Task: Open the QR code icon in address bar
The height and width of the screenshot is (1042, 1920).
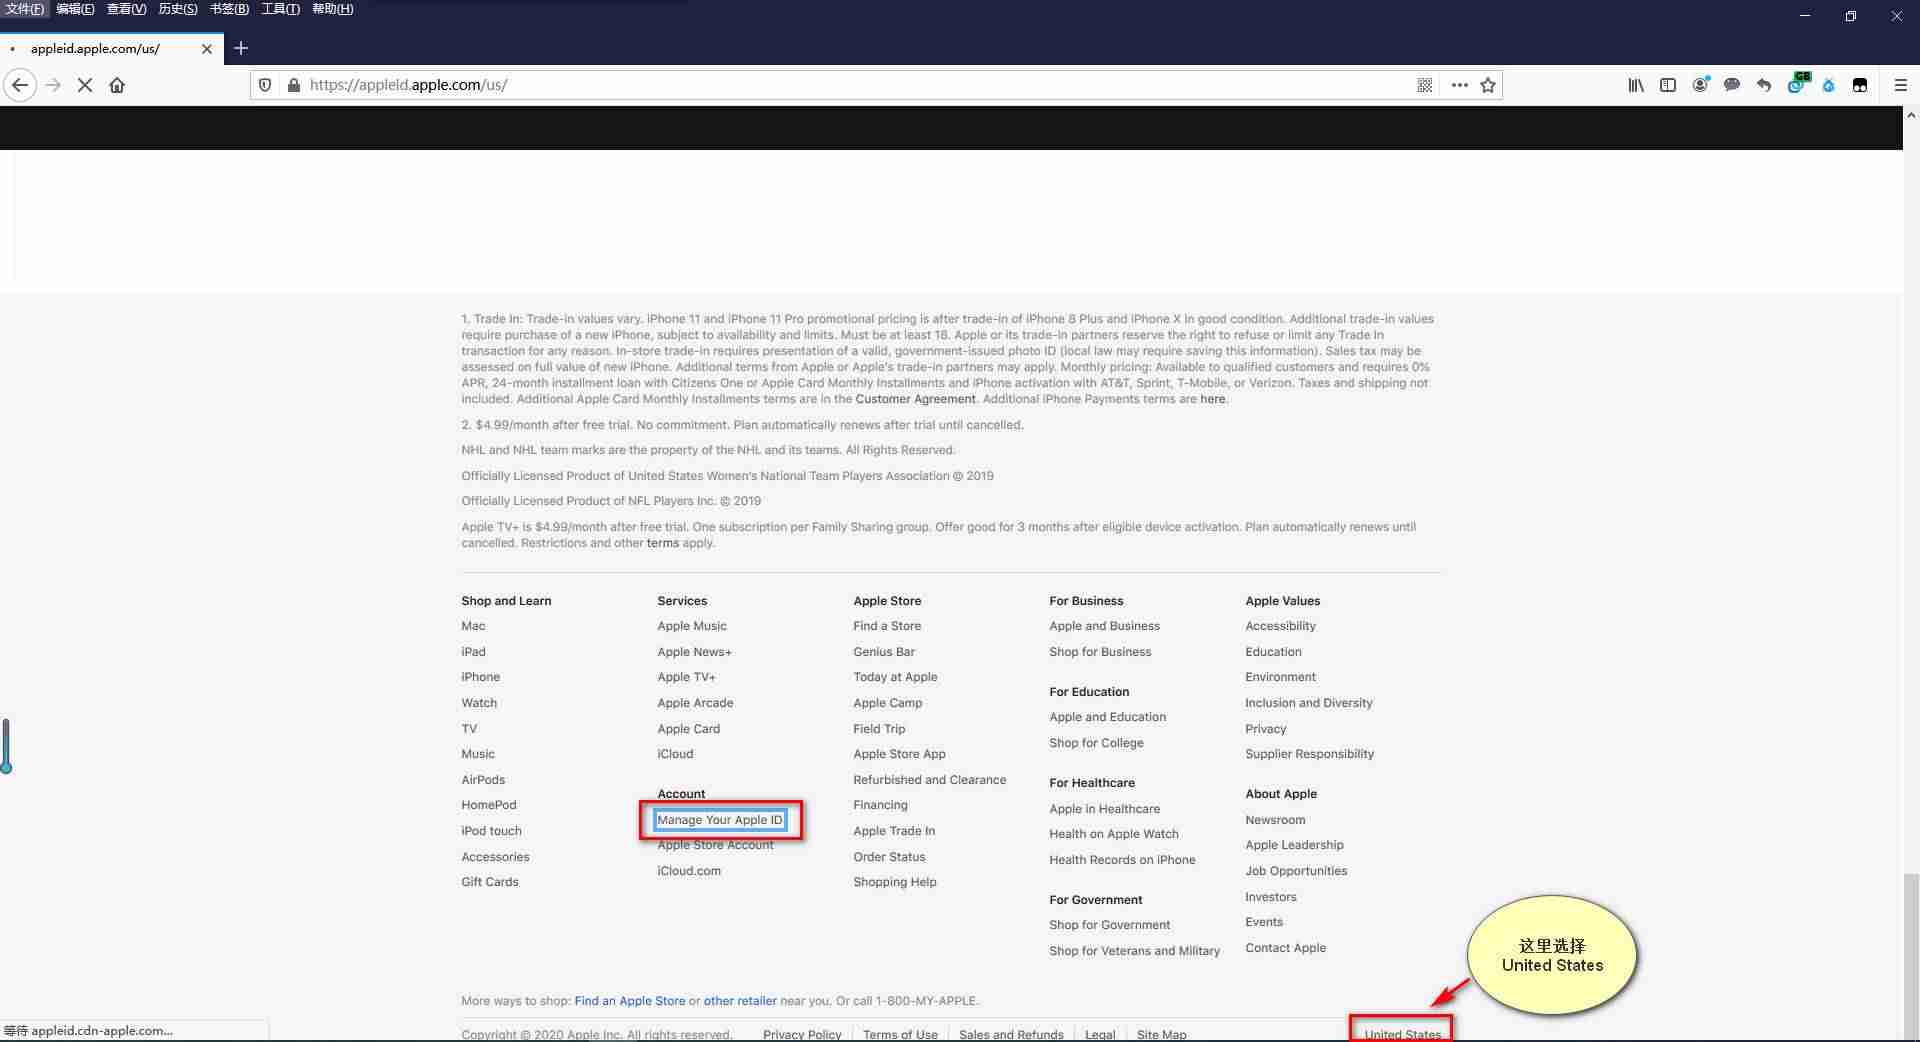Action: coord(1425,85)
